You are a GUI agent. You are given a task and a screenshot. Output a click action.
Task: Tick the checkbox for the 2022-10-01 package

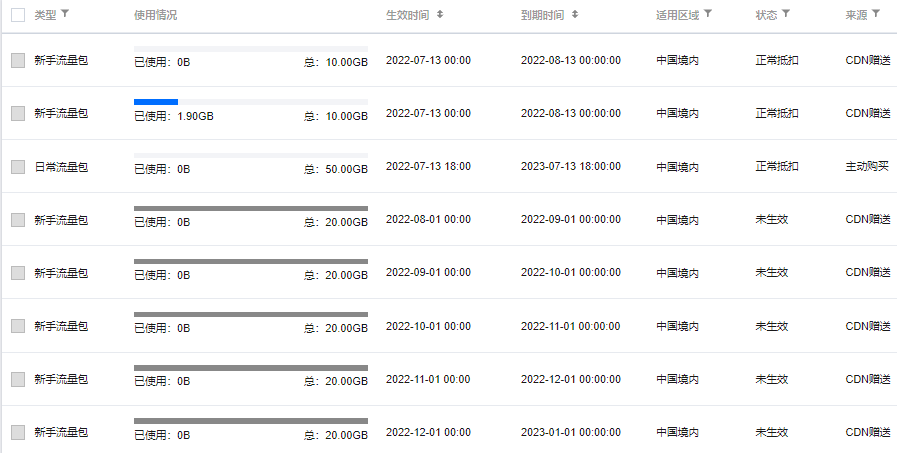[18, 327]
